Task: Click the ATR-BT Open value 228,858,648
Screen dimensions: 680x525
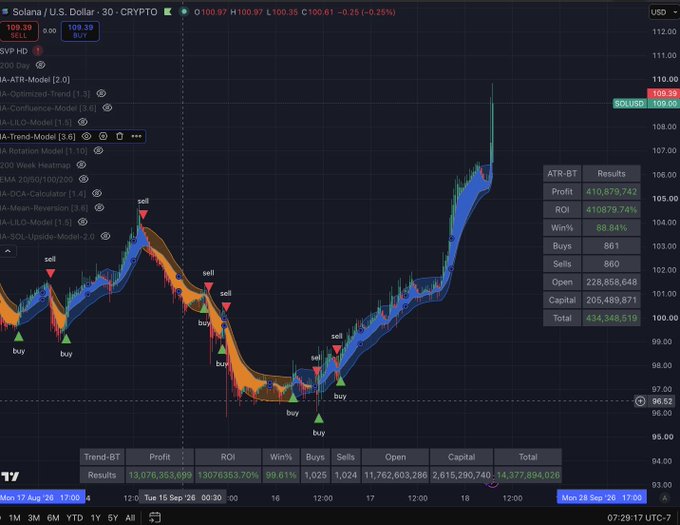Action: point(611,282)
